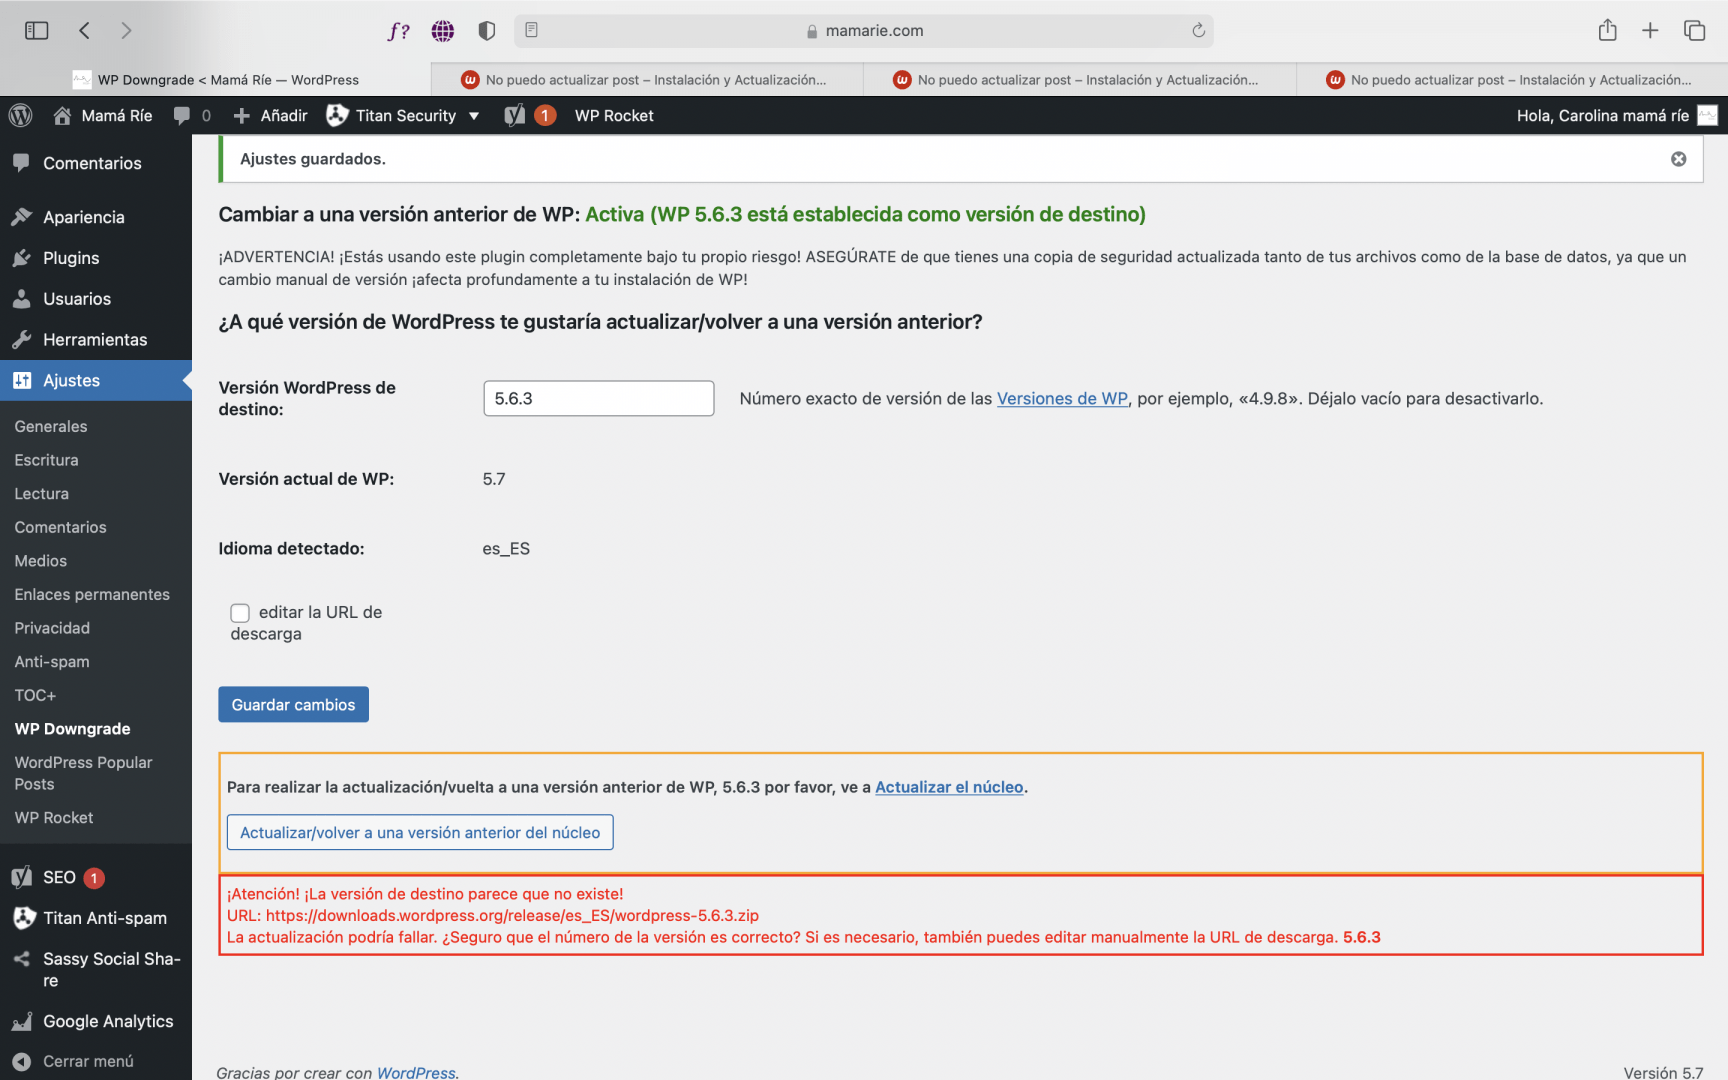The image size is (1728, 1080).
Task: Click the f? font extension icon
Action: click(x=398, y=31)
